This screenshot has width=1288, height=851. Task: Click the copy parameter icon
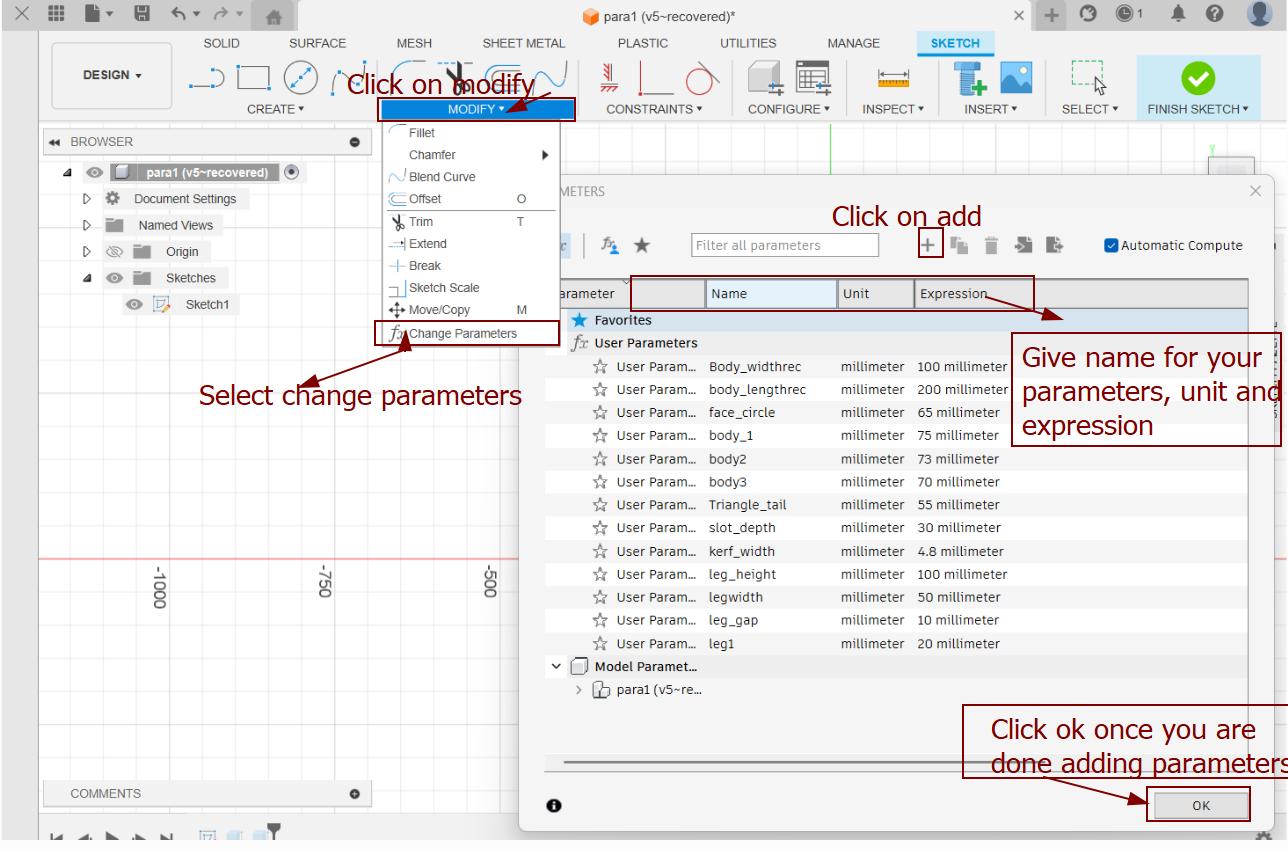(959, 245)
